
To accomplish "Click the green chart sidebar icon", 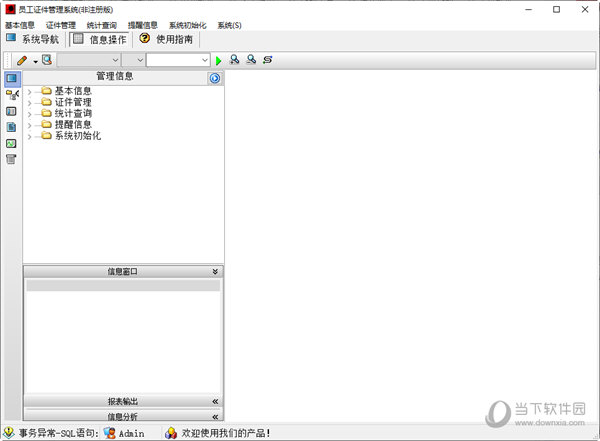I will [x=11, y=144].
